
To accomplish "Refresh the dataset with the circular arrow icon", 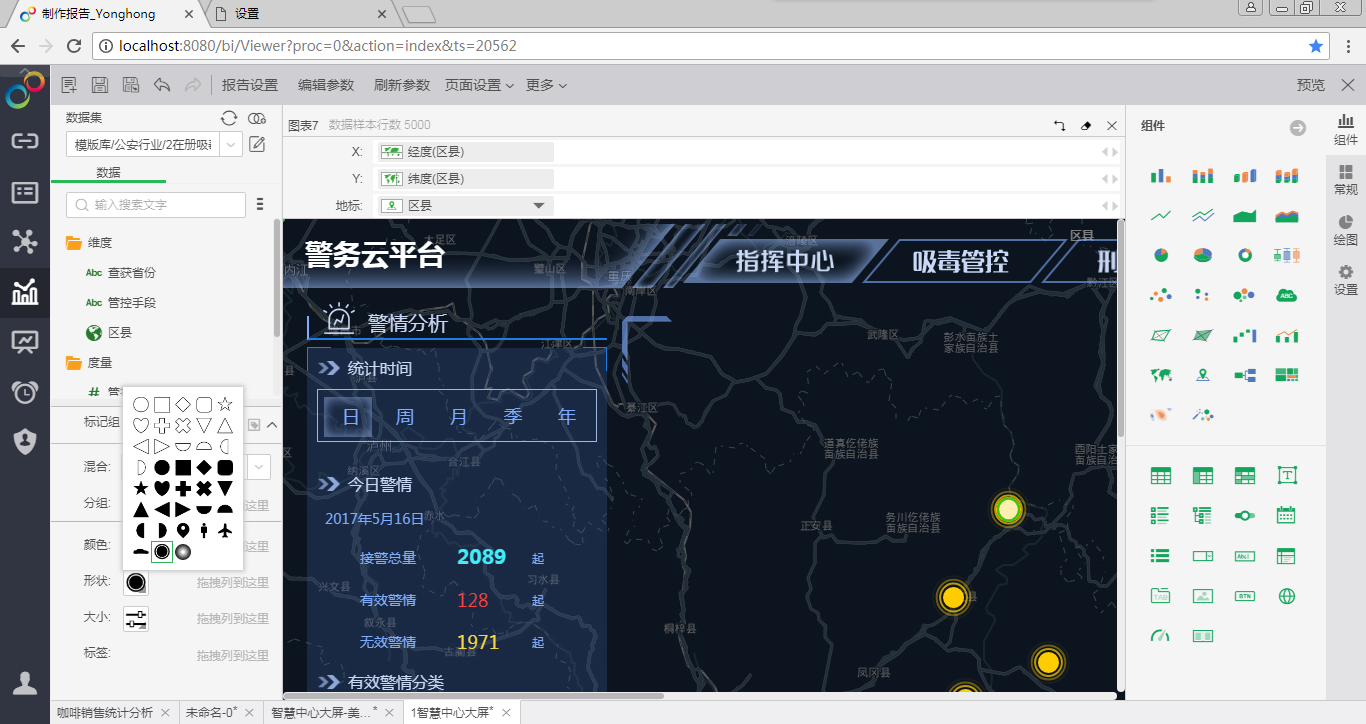I will tap(229, 118).
